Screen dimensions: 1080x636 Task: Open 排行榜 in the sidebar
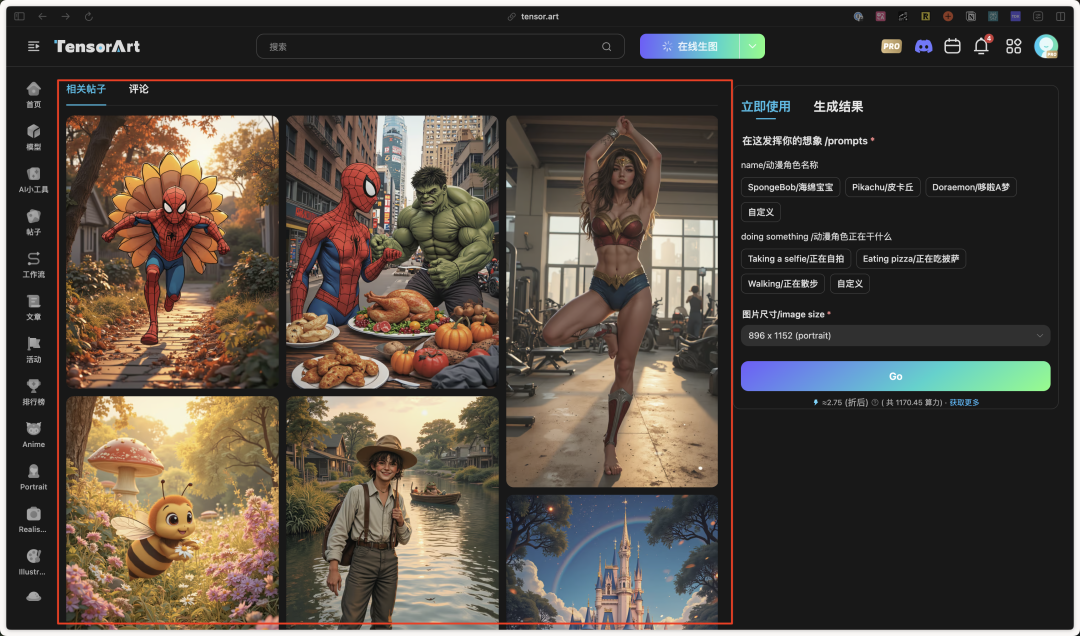(33, 393)
